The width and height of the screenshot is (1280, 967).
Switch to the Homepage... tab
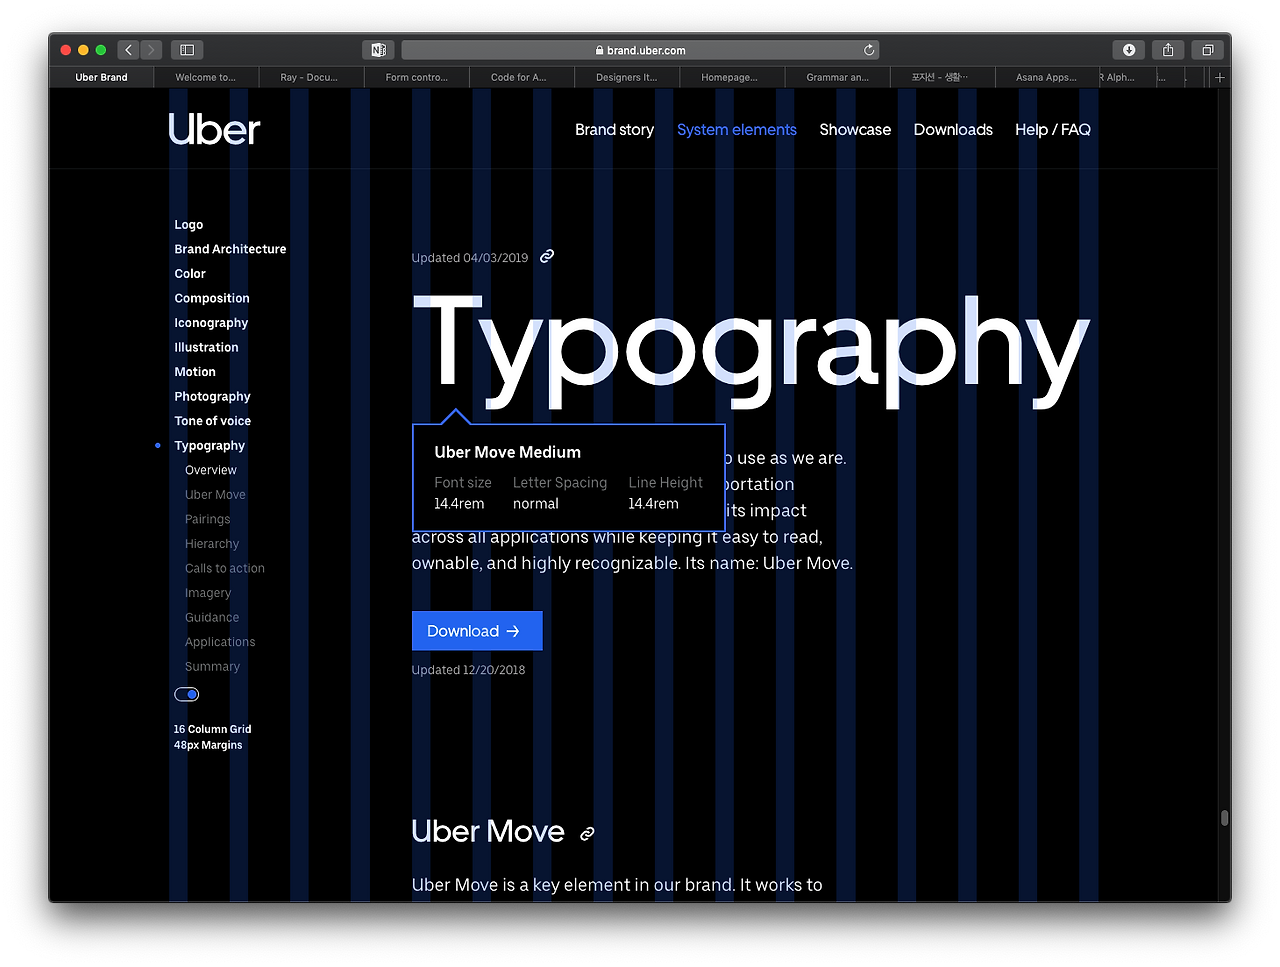[730, 77]
